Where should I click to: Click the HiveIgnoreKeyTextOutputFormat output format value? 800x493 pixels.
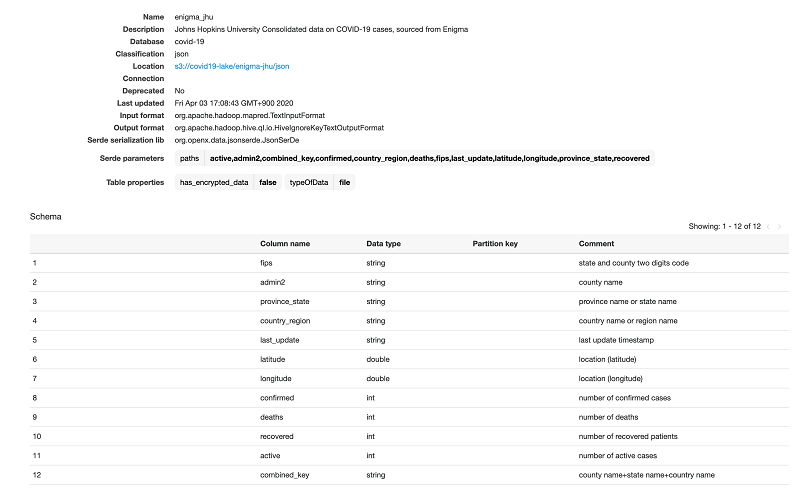[279, 128]
